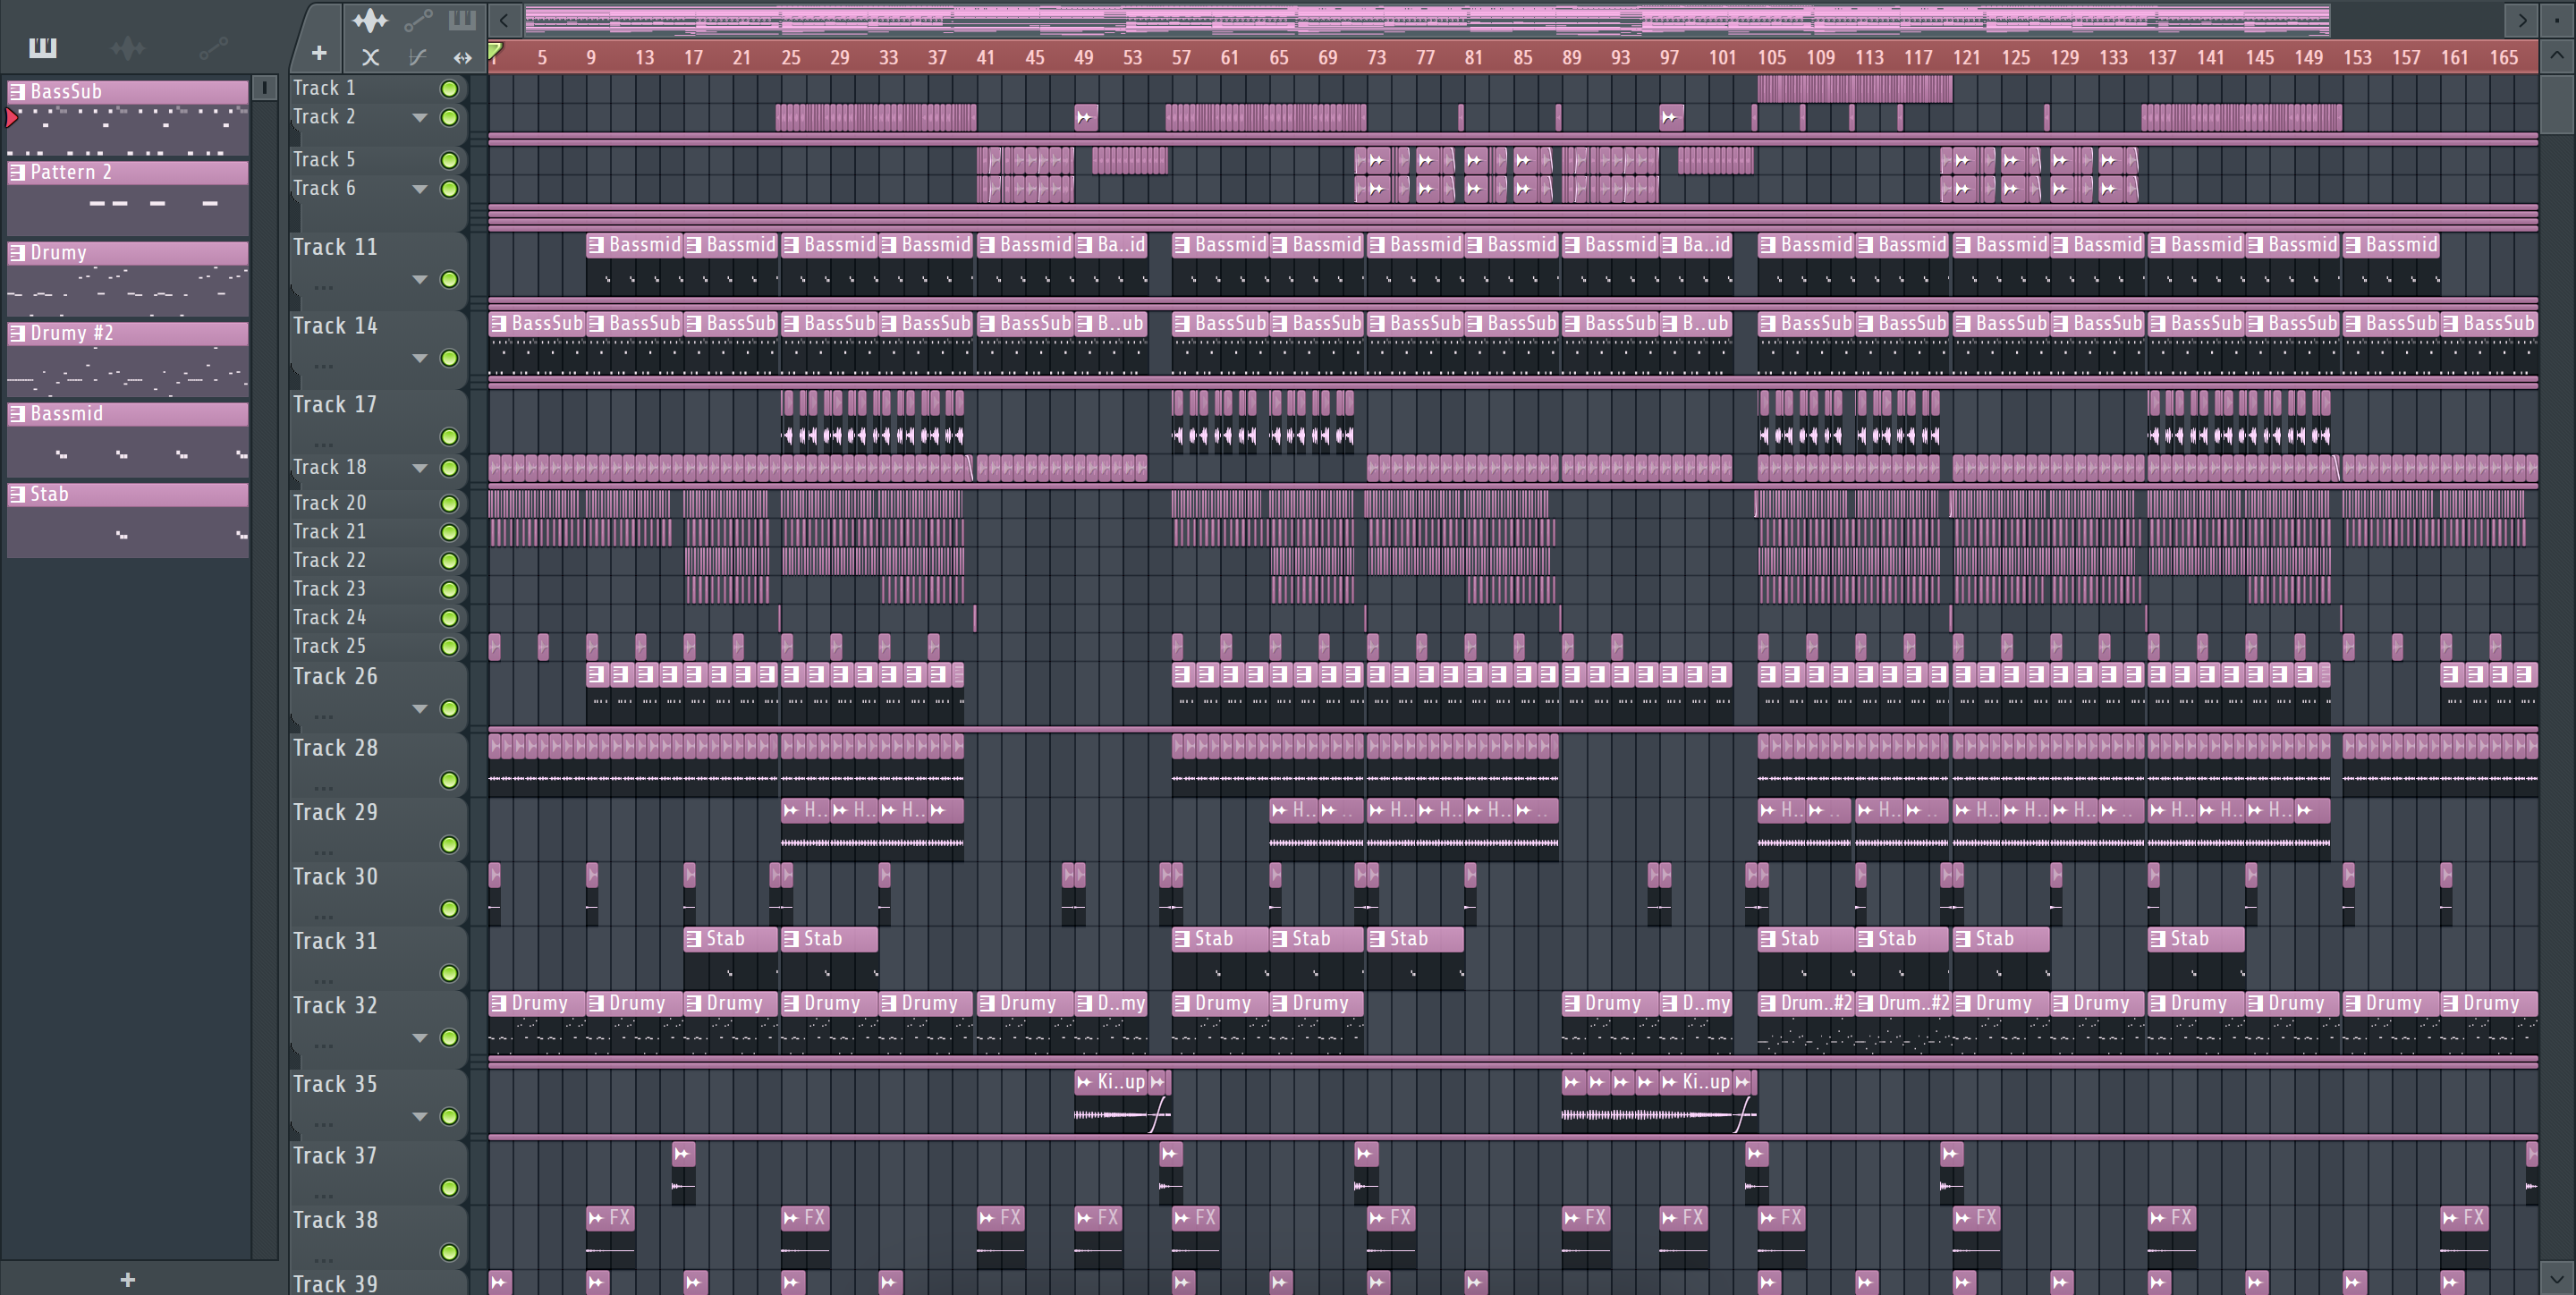Click the pattern icon of Stab in picker
Viewport: 2576px width, 1295px height.
tap(17, 494)
